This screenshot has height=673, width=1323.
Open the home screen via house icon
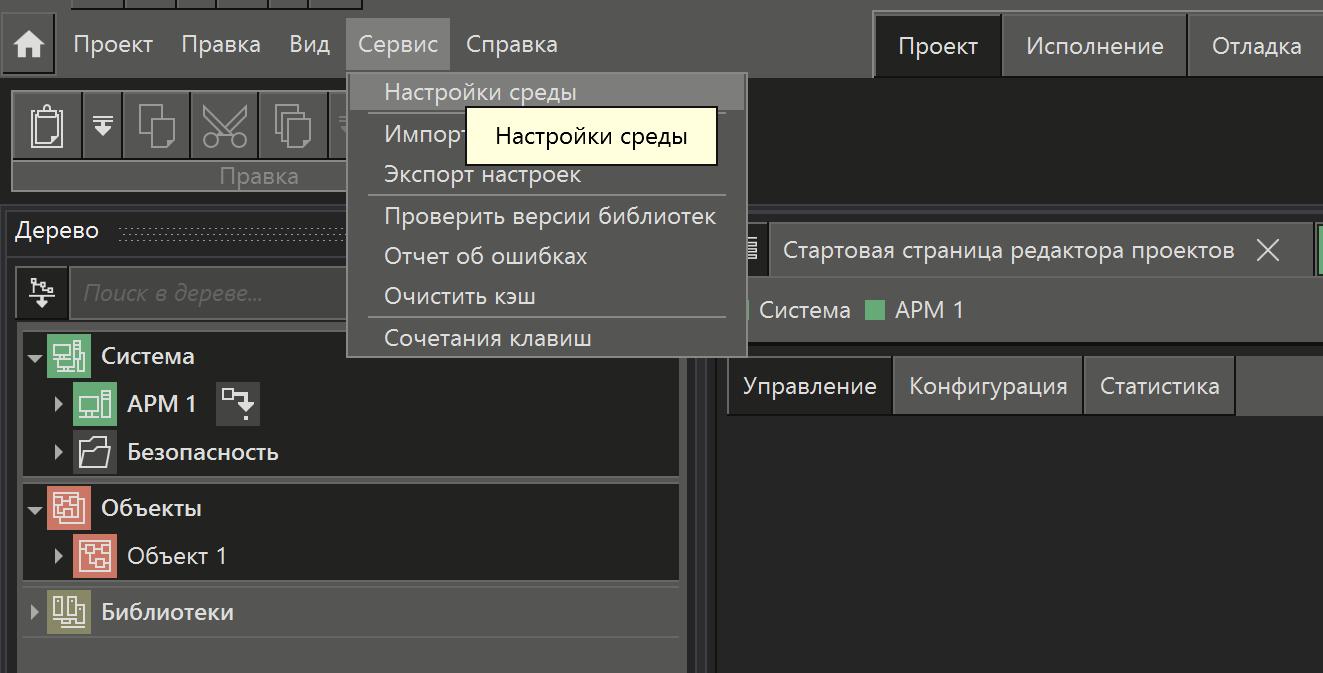(x=28, y=44)
